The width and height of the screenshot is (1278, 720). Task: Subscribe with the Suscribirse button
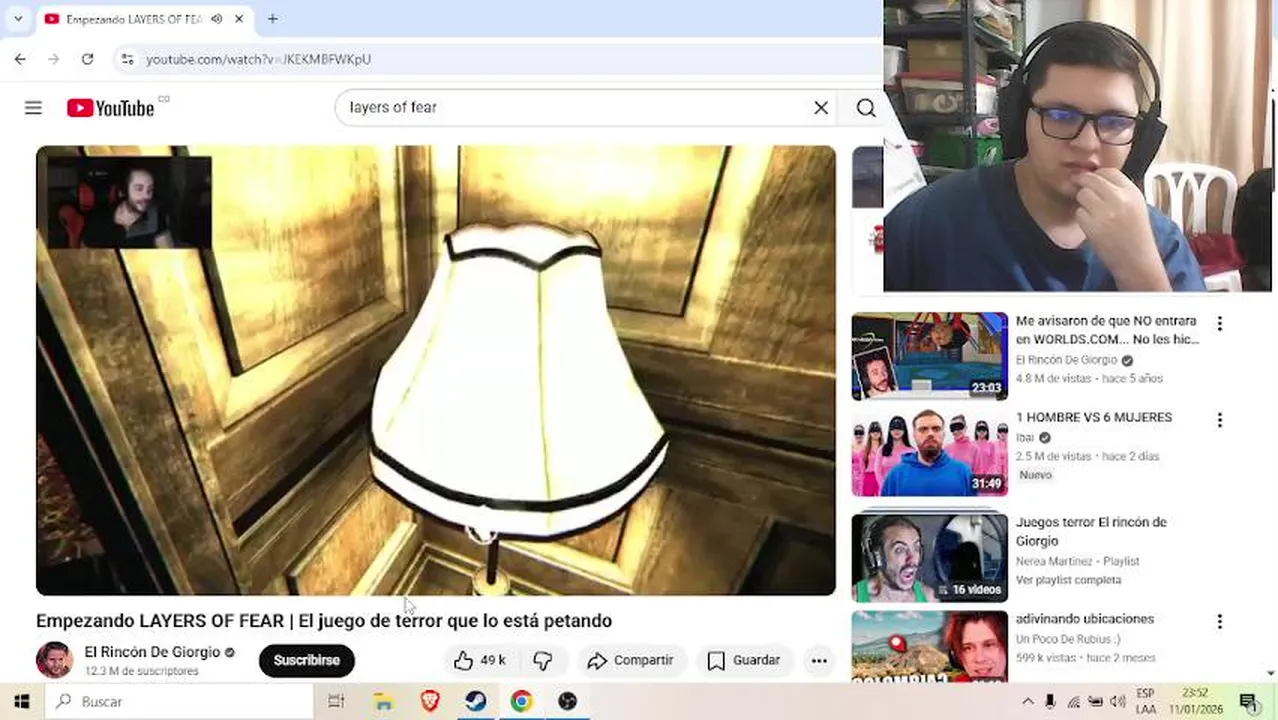[x=307, y=660]
